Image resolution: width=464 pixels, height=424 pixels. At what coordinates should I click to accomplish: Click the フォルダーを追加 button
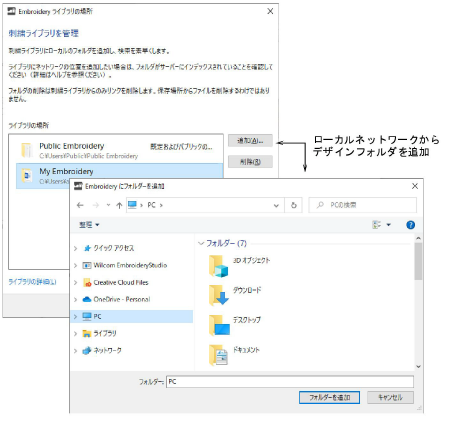[x=329, y=397]
